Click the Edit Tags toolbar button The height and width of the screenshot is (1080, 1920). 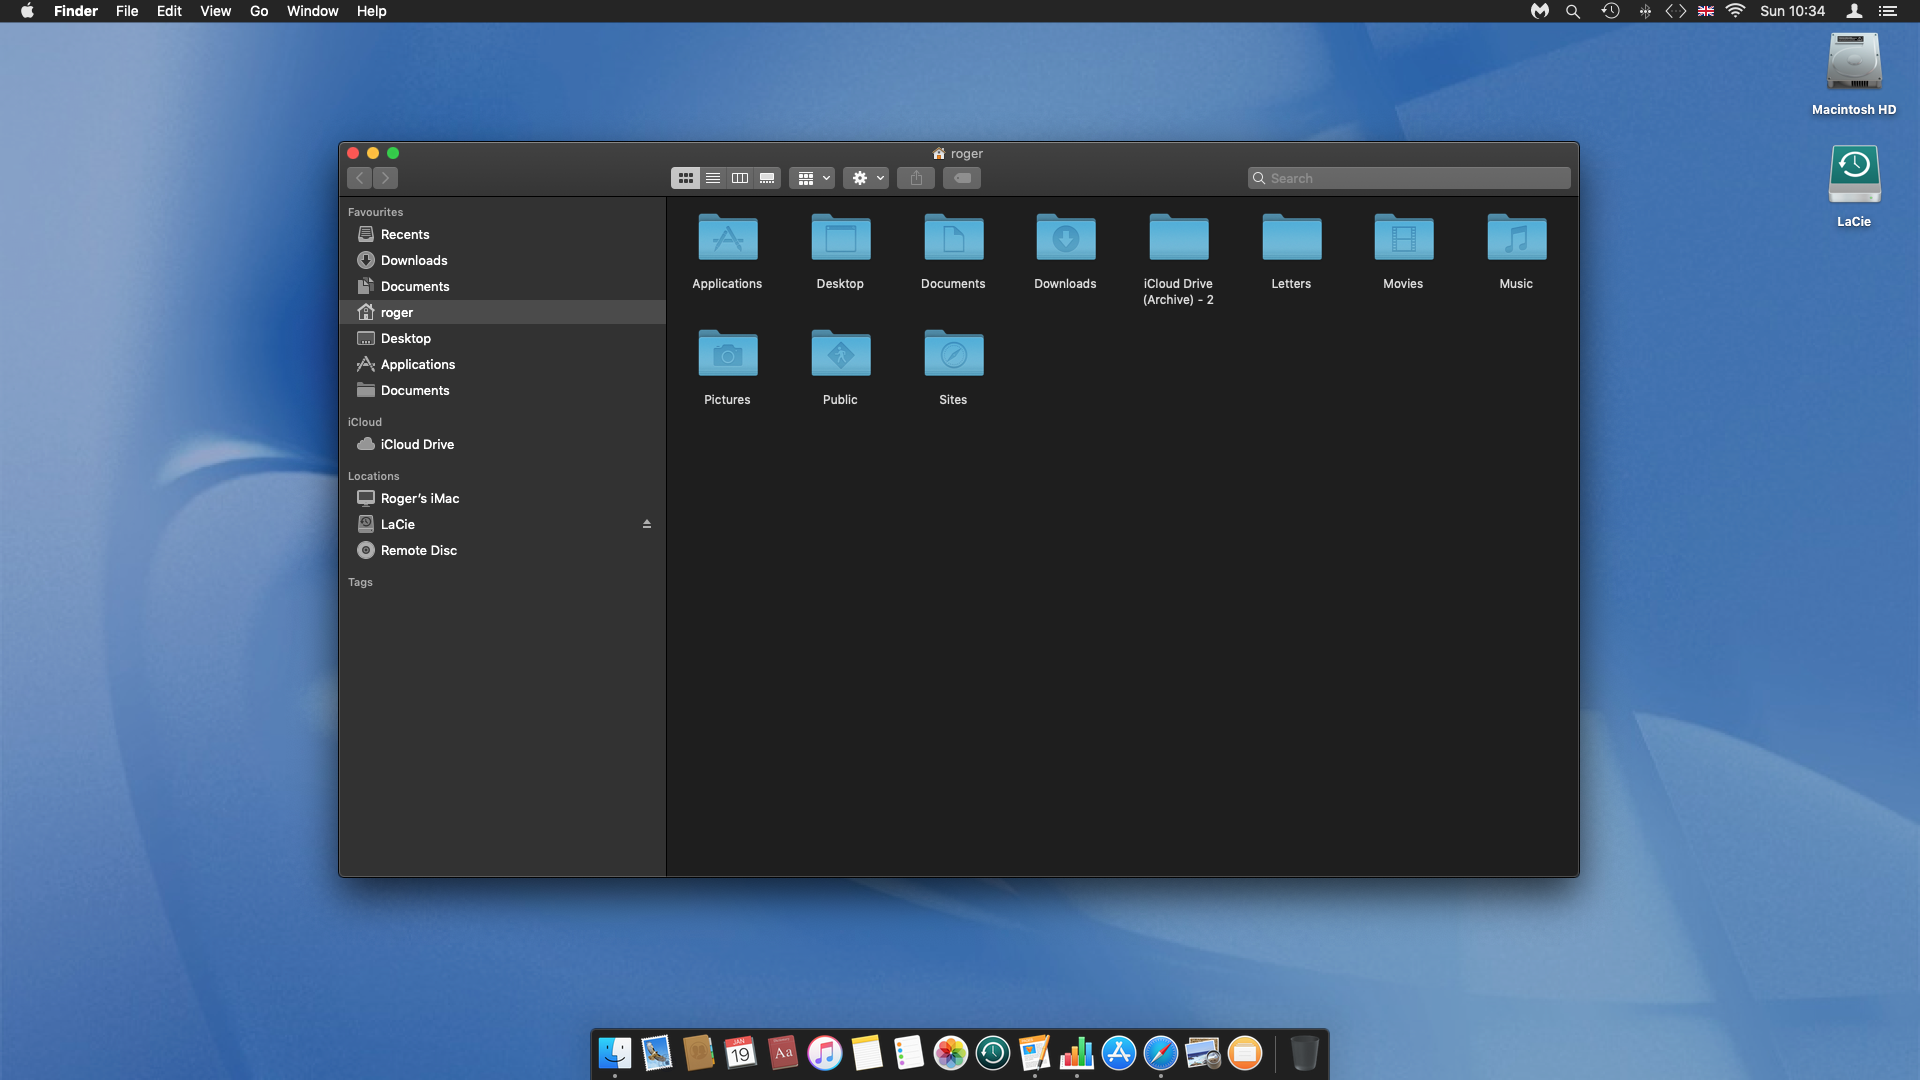coord(962,178)
